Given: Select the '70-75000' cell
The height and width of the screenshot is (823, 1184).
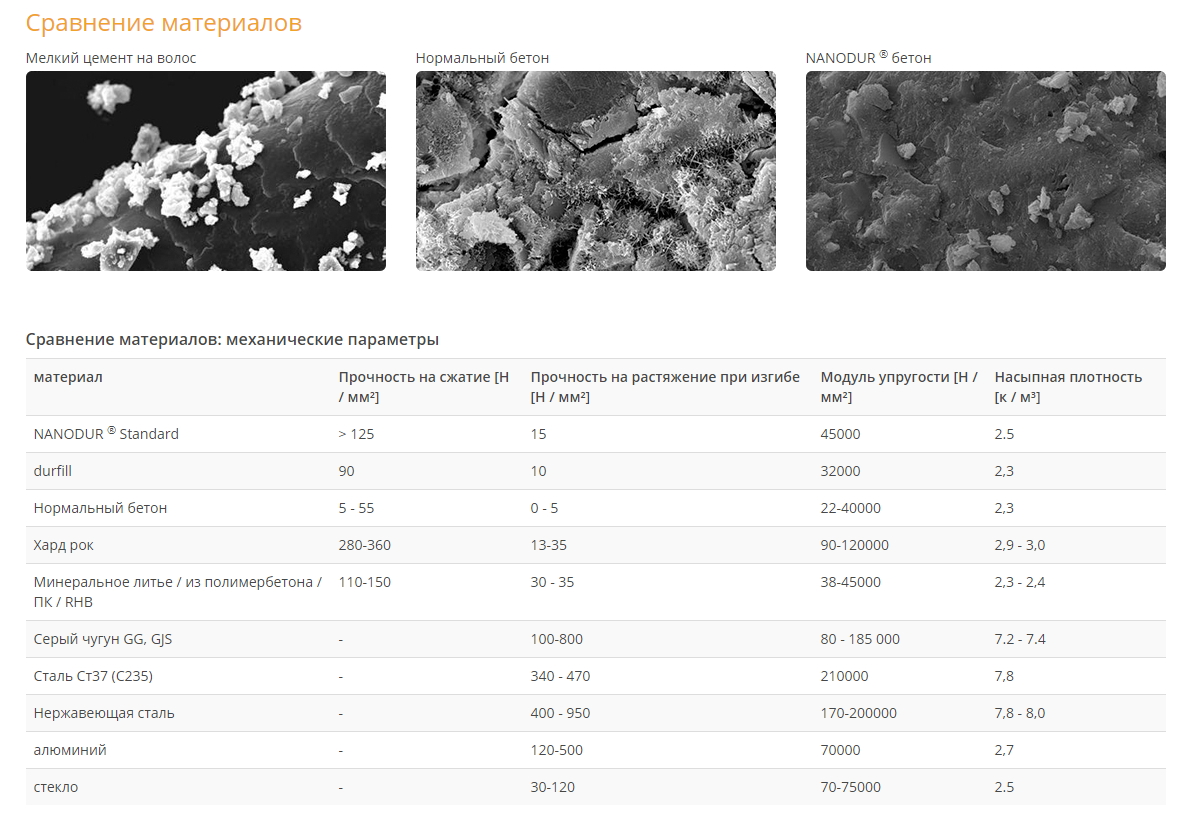Looking at the screenshot, I should pyautogui.click(x=850, y=787).
